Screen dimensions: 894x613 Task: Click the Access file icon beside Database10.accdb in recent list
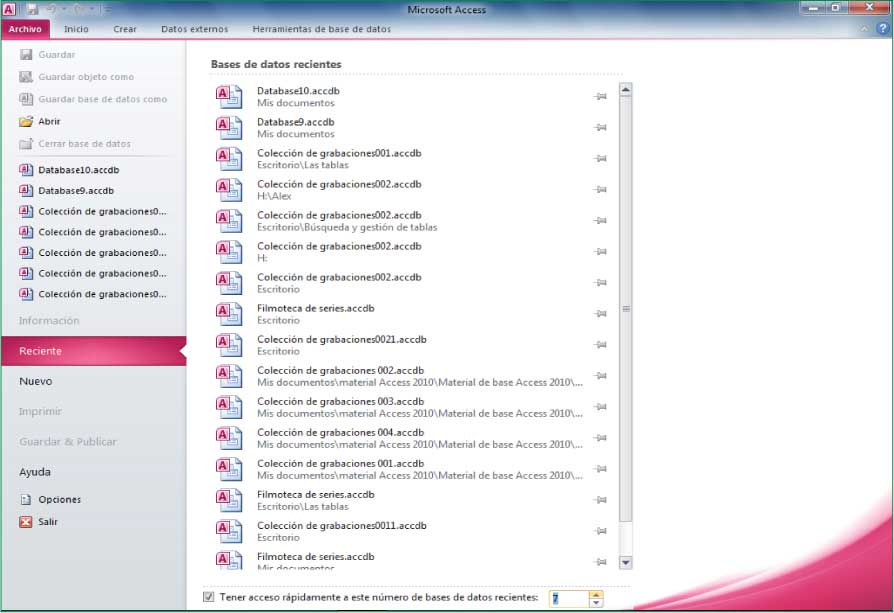coord(229,96)
